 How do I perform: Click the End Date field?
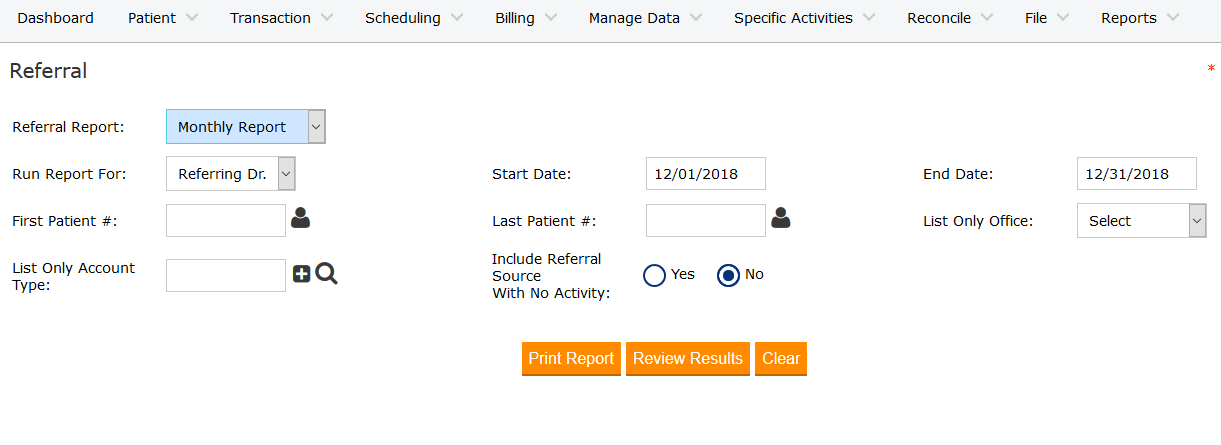coord(1136,174)
